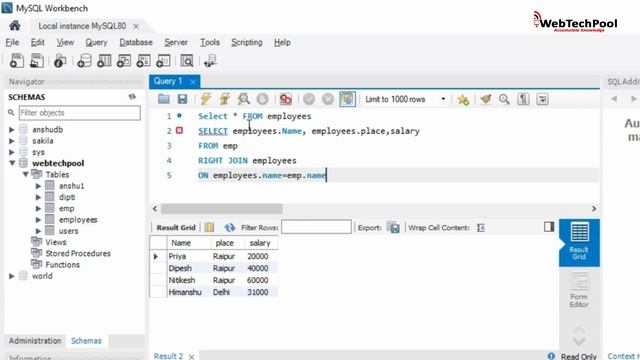The image size is (640, 360).
Task: Open find panel magnifier icon
Action: tap(504, 99)
